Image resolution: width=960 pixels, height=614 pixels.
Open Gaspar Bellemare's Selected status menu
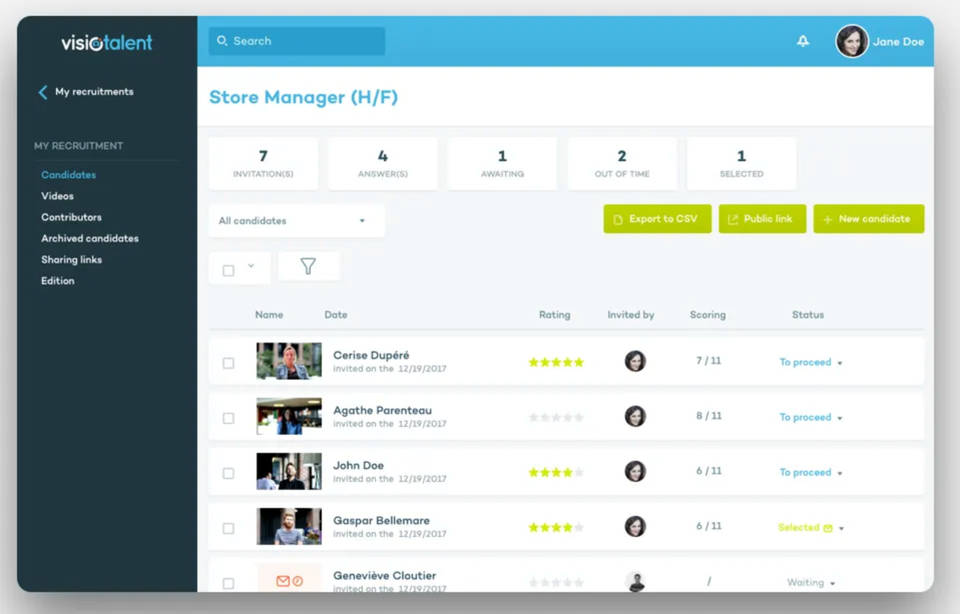[811, 527]
